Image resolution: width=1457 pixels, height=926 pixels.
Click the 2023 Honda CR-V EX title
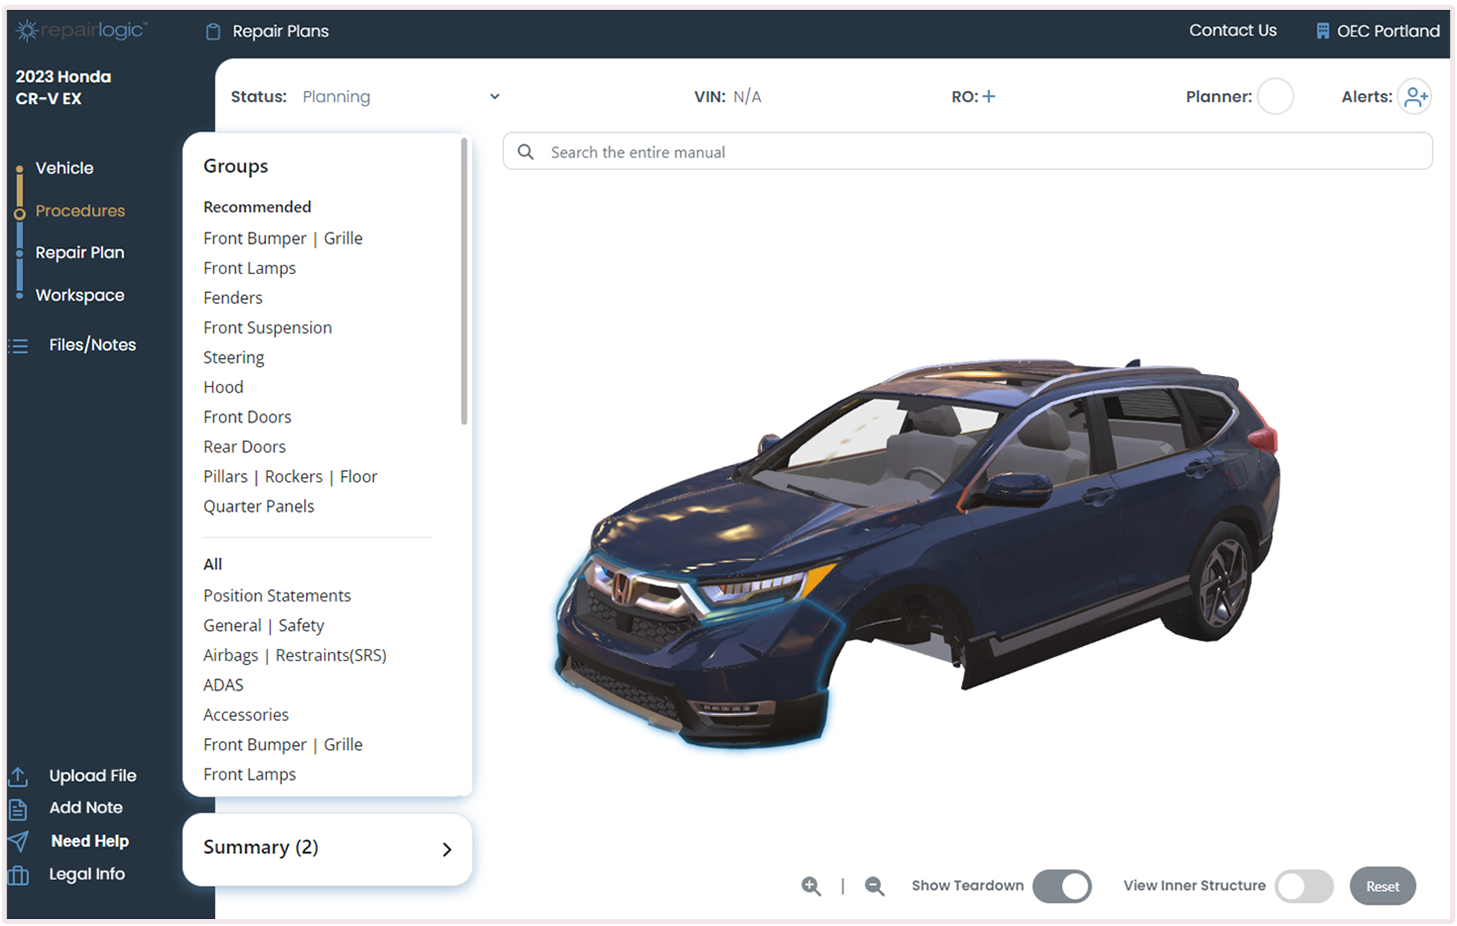63,88
